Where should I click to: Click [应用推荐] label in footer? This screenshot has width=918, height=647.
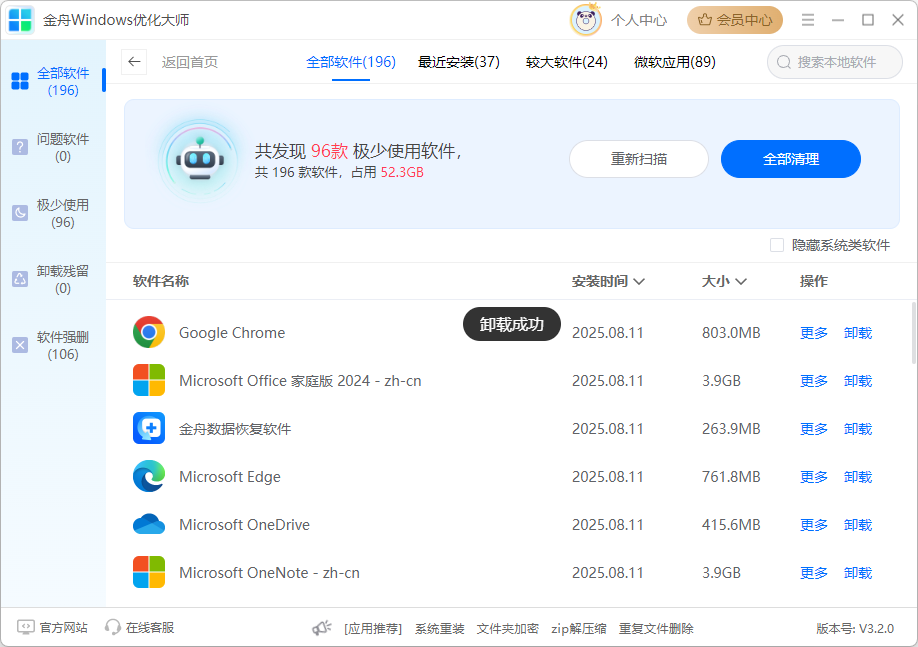pyautogui.click(x=373, y=628)
